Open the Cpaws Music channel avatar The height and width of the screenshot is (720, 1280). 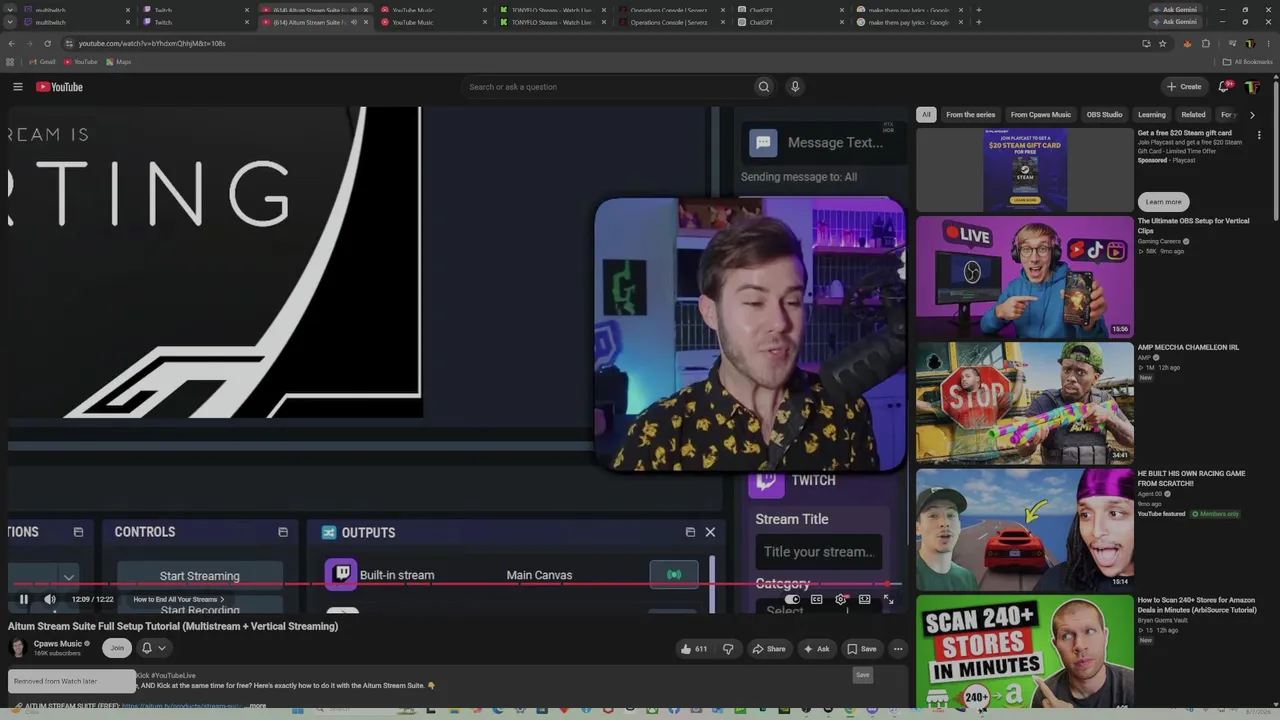(x=18, y=647)
